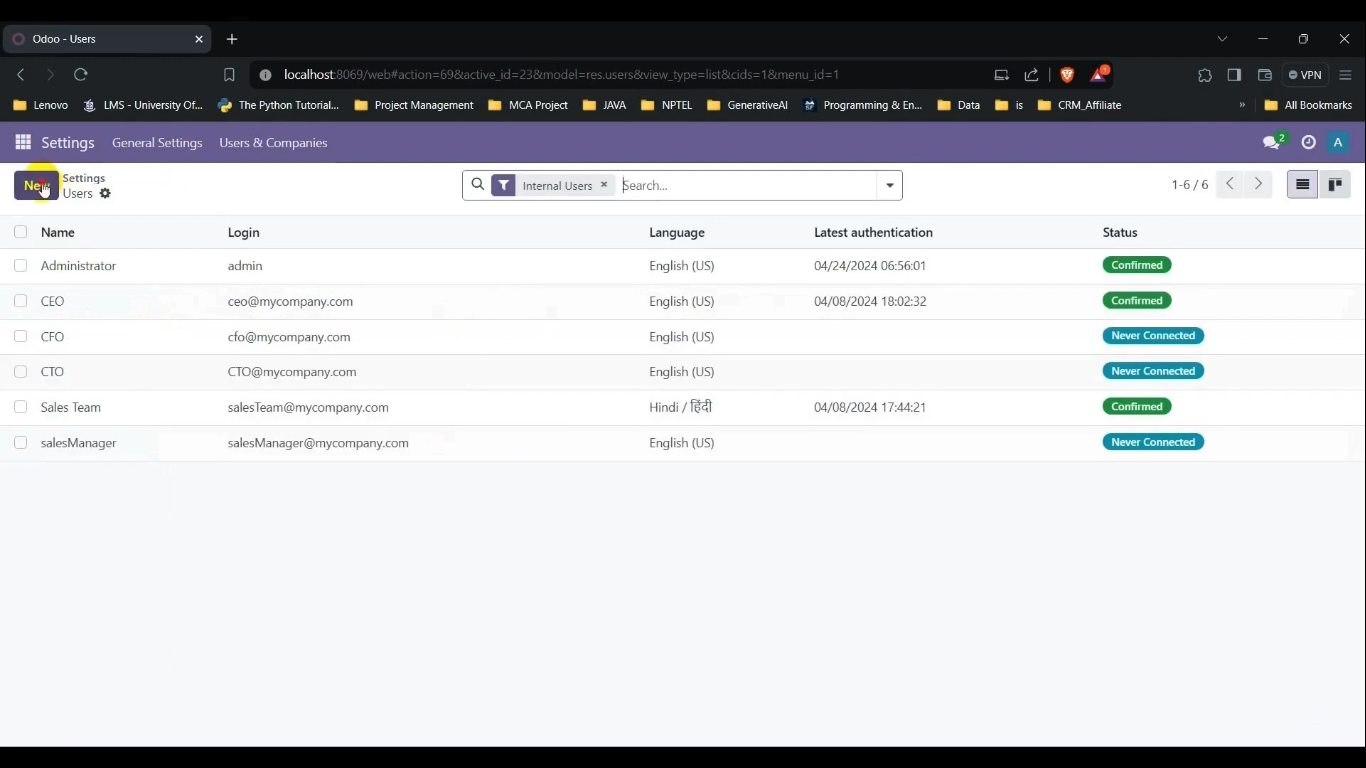Screen dimensions: 1366x768
Task: Open the browser hamburger menu
Action: (1346, 75)
